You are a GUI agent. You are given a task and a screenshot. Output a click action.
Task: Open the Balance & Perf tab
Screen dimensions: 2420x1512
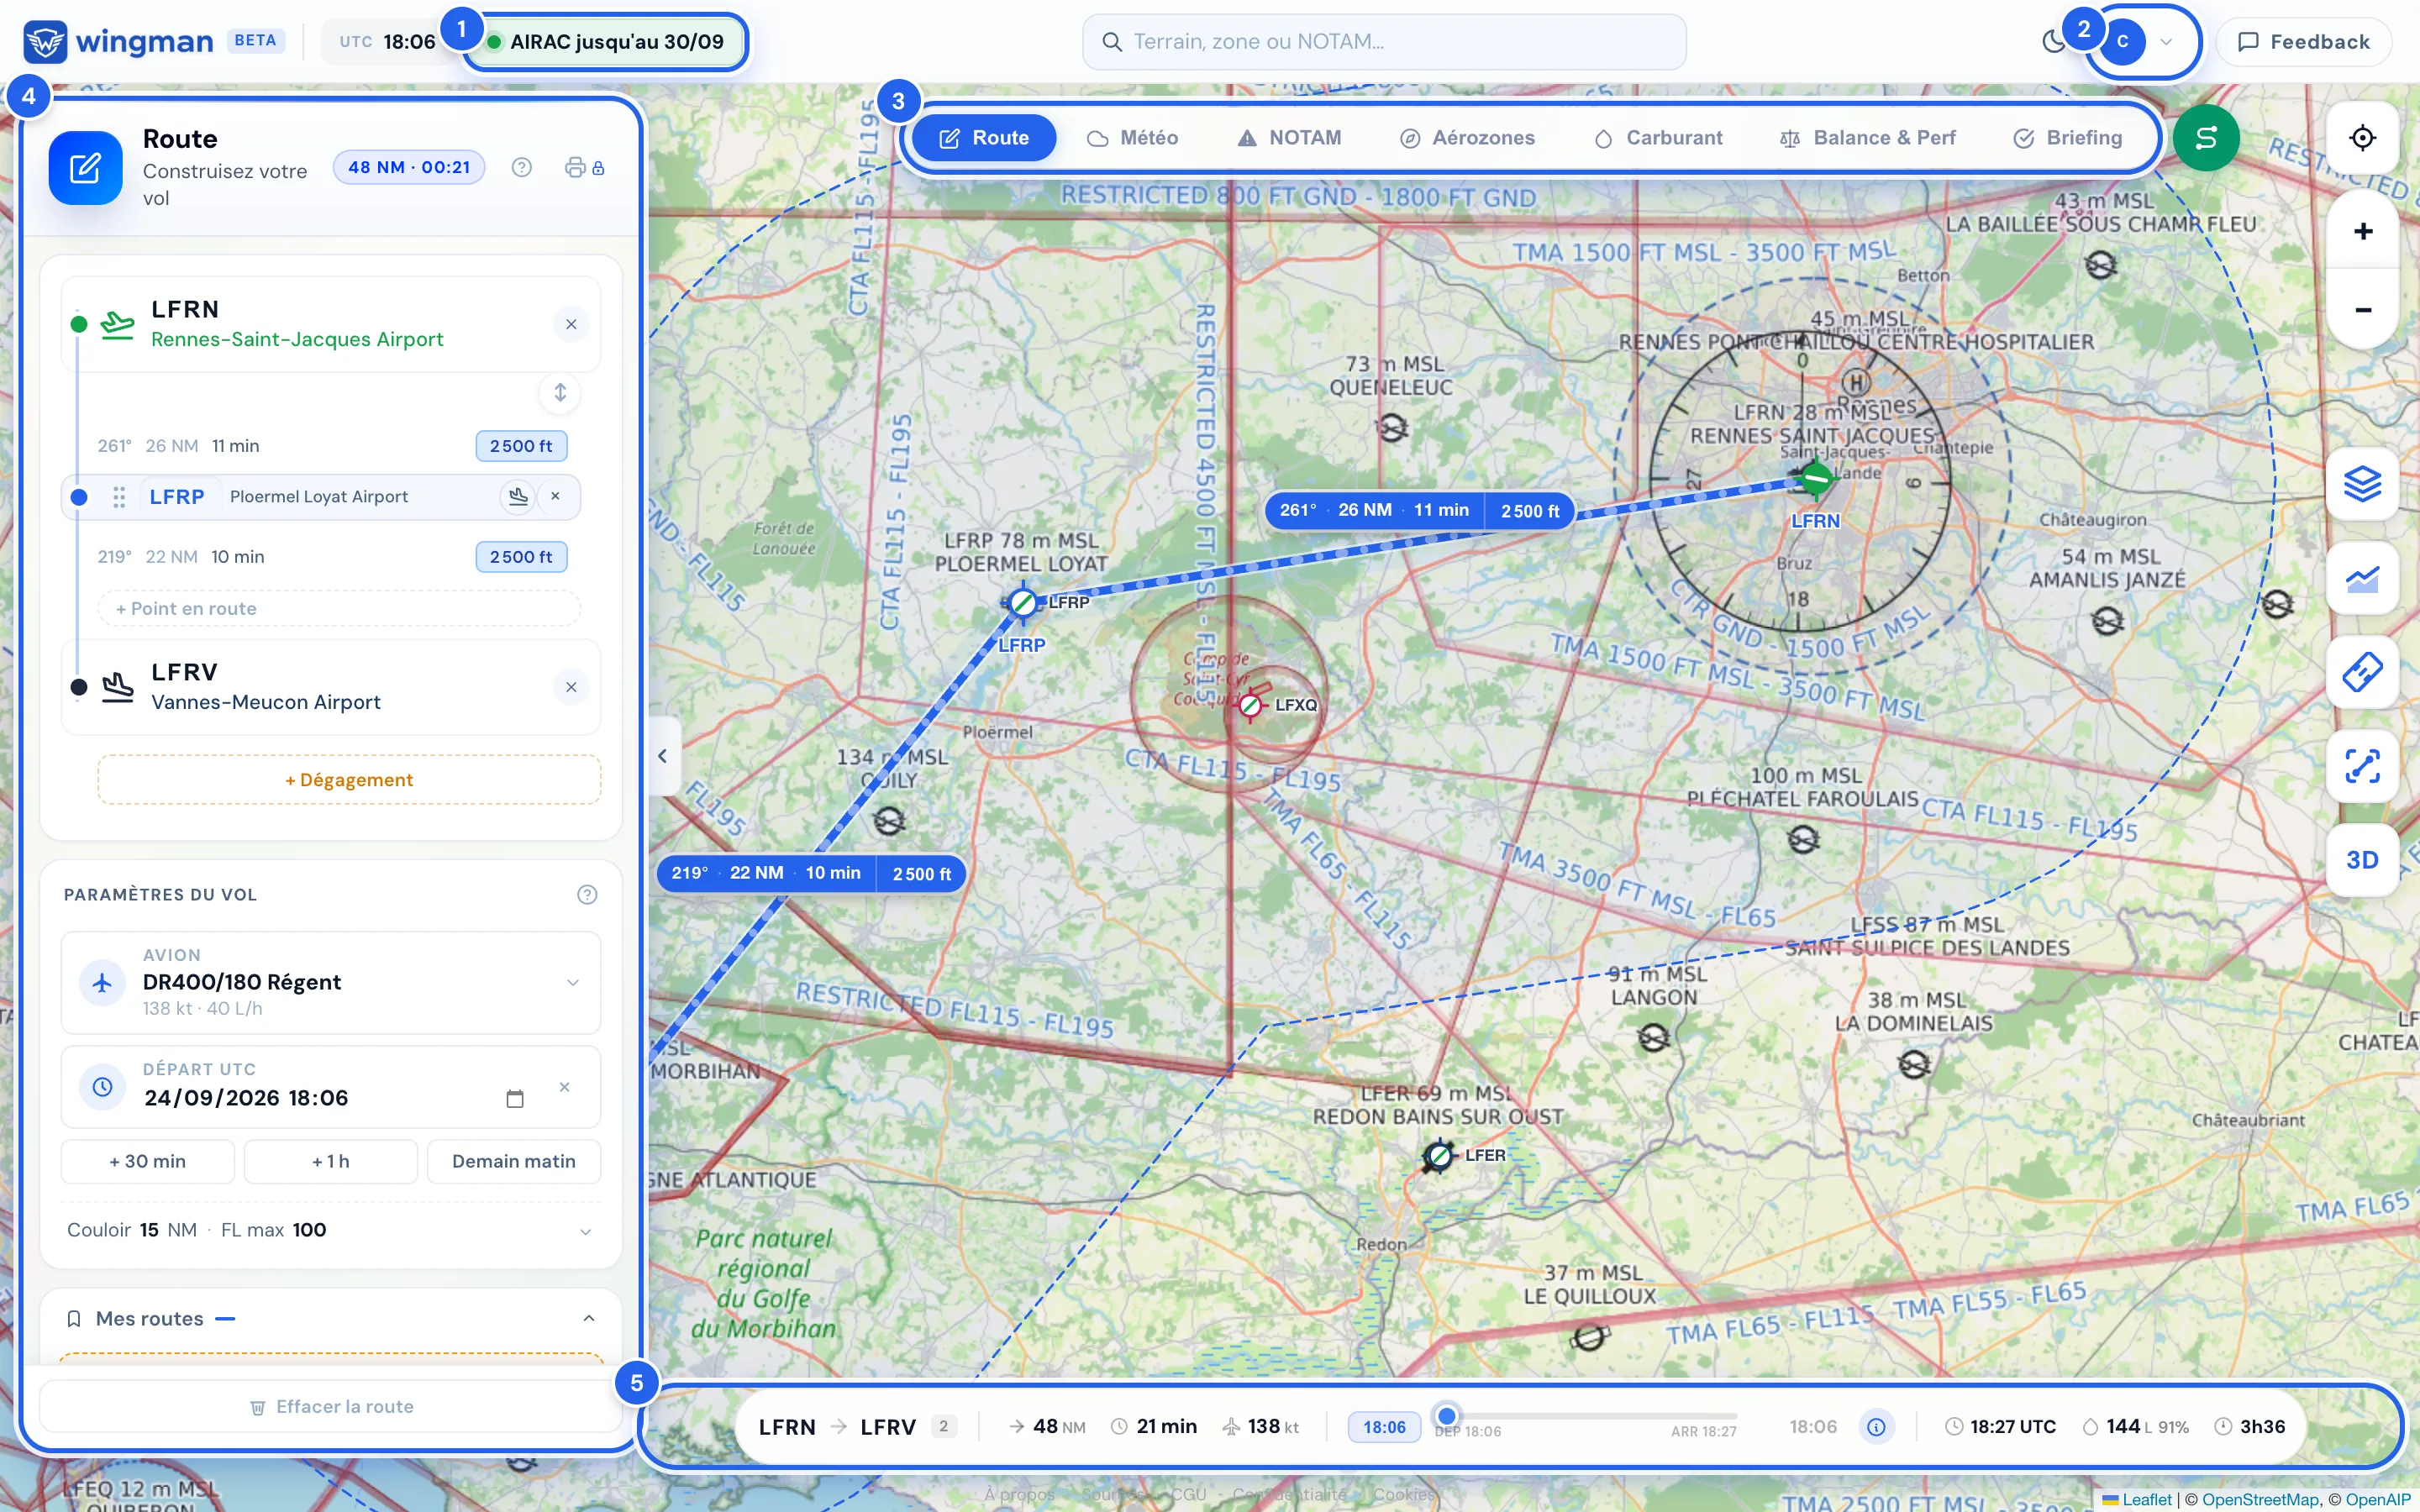(1867, 138)
